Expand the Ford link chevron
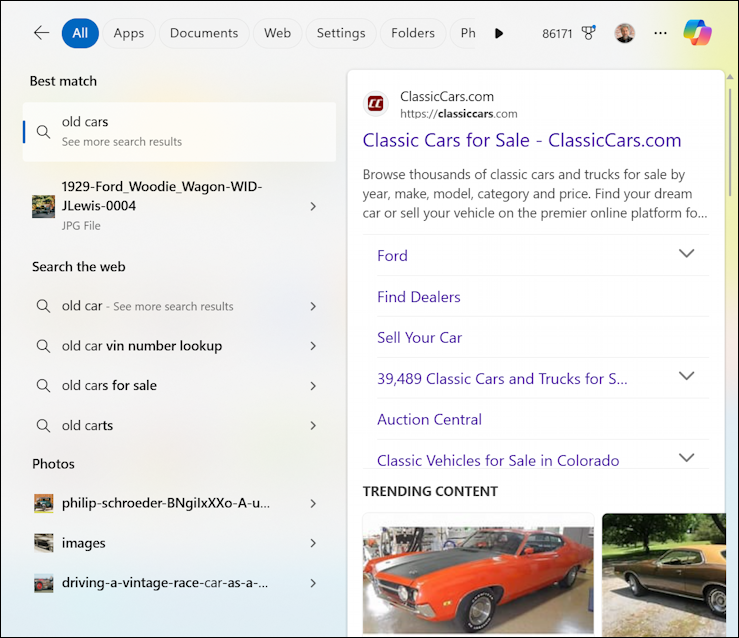The image size is (739, 638). click(x=686, y=254)
